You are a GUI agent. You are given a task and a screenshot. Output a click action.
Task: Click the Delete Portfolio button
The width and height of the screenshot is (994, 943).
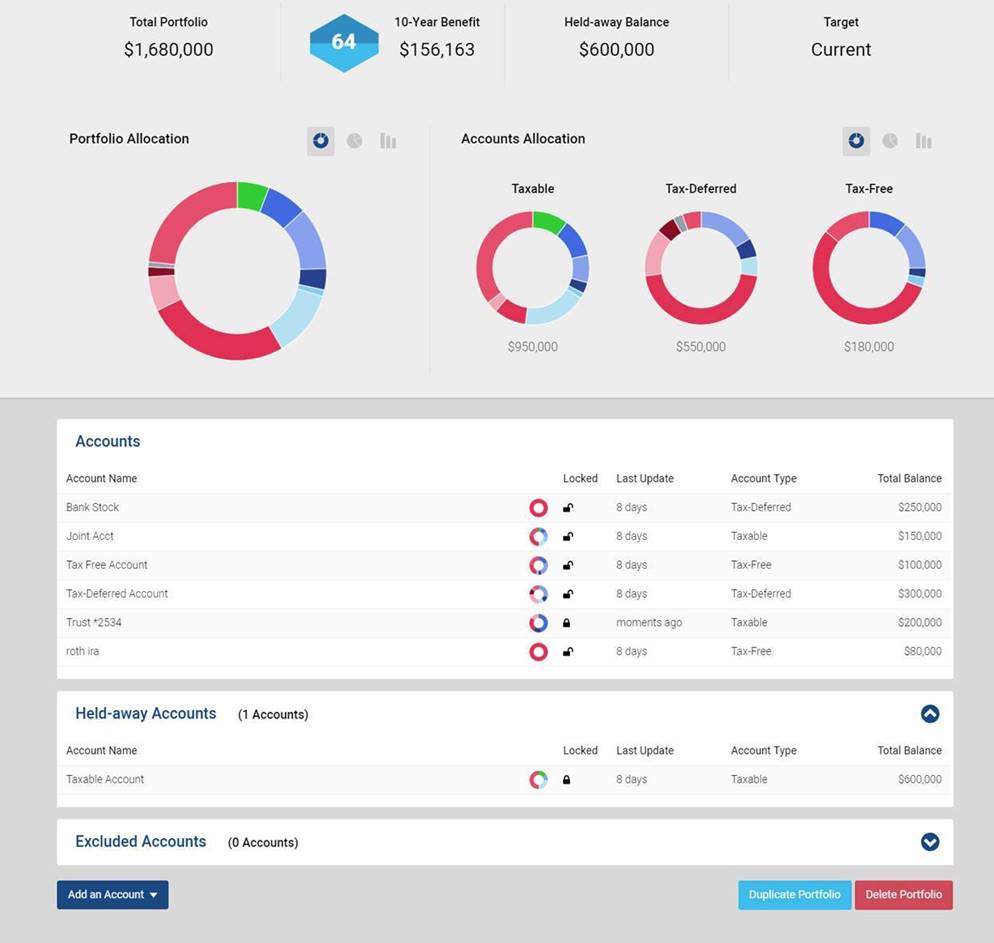(903, 895)
